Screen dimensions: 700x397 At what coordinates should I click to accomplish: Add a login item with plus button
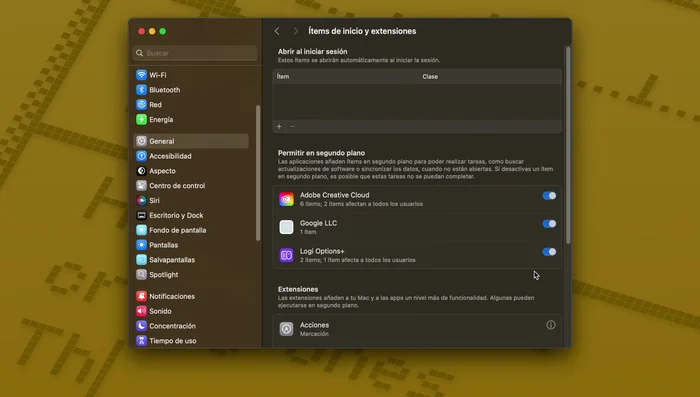[x=279, y=126]
